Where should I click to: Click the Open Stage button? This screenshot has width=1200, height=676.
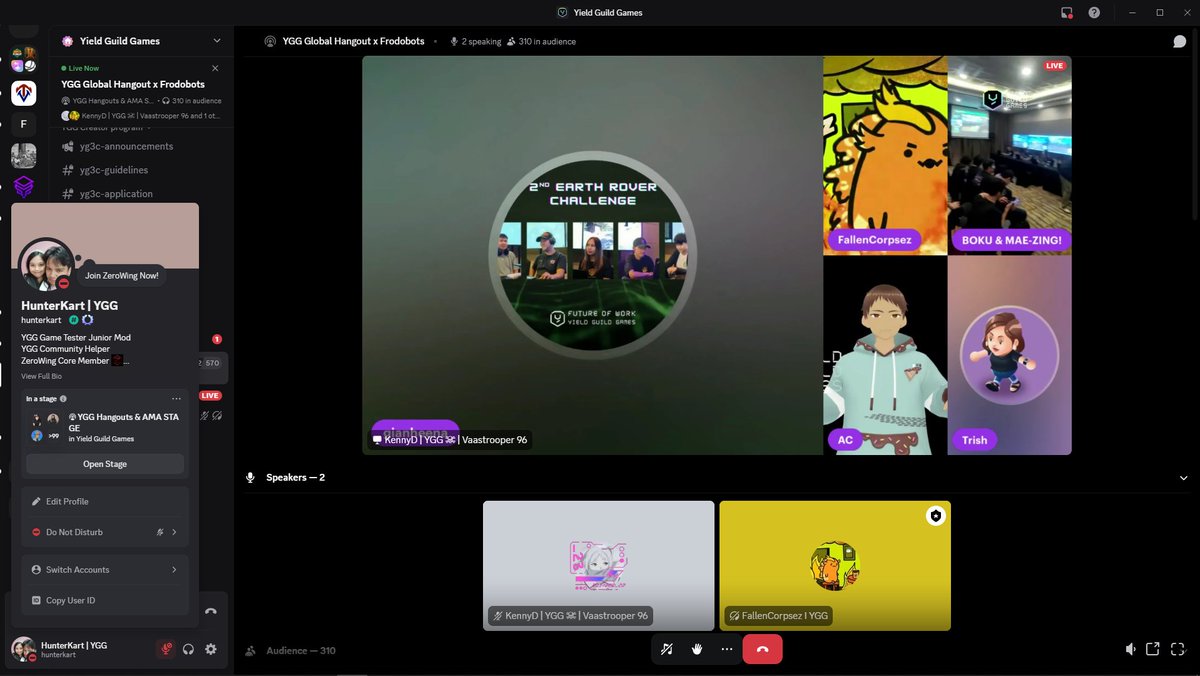coord(105,464)
